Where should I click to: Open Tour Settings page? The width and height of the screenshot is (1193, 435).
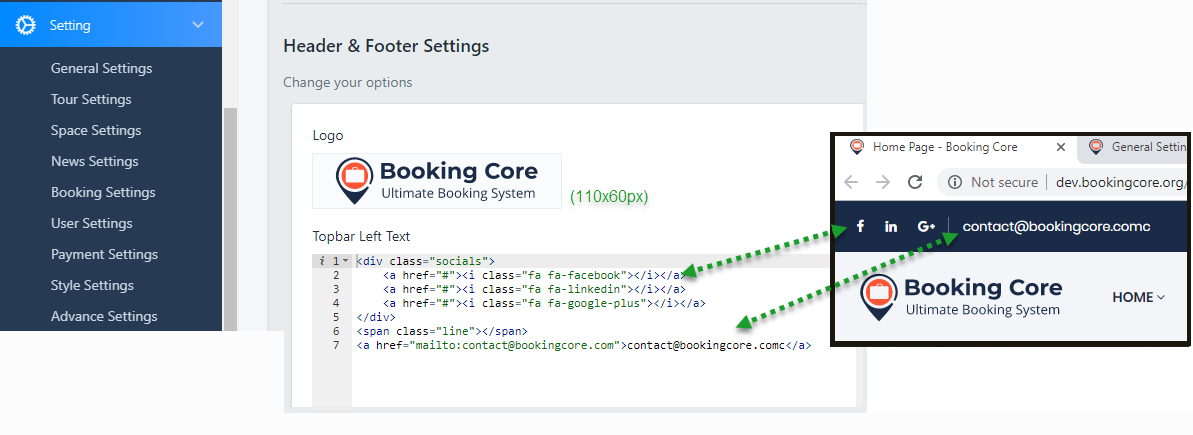coord(91,100)
